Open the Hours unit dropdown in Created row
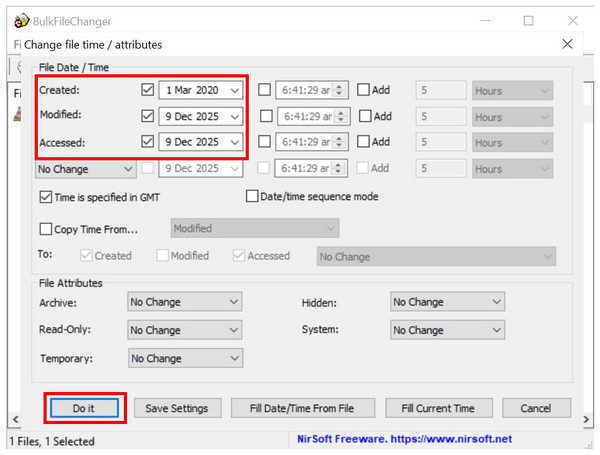600x455 pixels. coord(512,90)
